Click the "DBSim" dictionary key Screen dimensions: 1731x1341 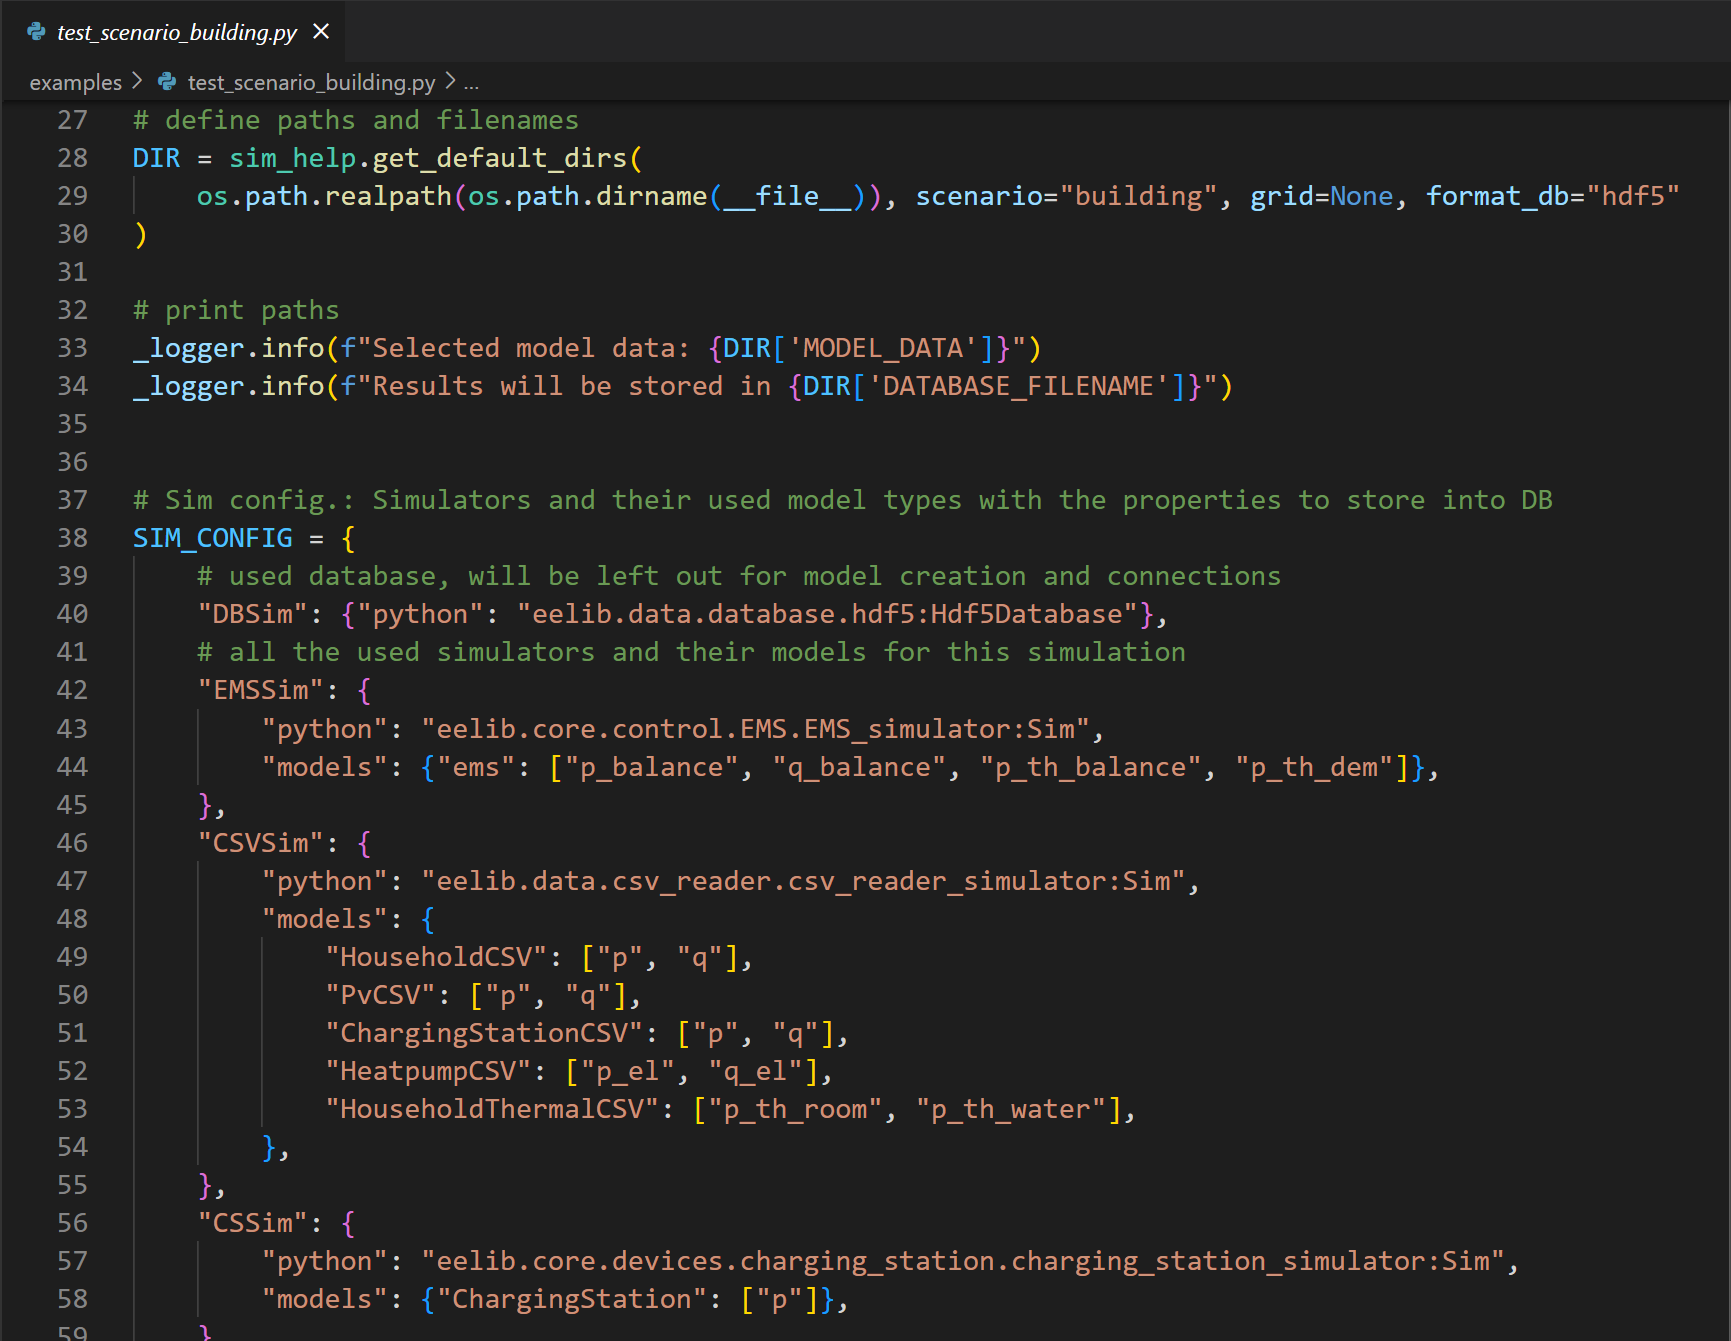252,614
